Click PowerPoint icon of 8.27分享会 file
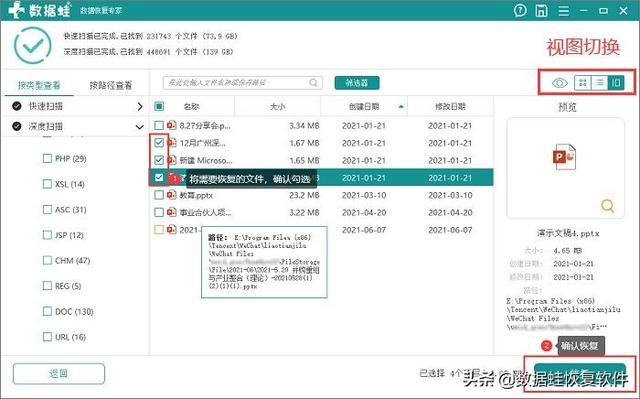The image size is (640, 399). 172,125
